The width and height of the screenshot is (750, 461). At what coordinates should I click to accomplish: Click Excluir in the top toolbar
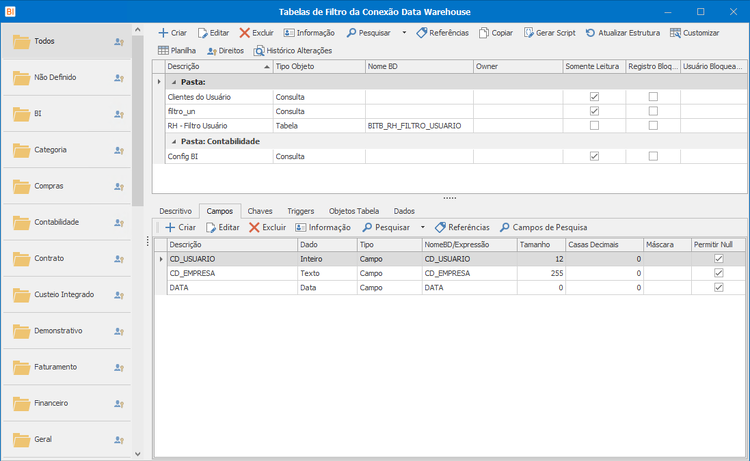(x=256, y=33)
